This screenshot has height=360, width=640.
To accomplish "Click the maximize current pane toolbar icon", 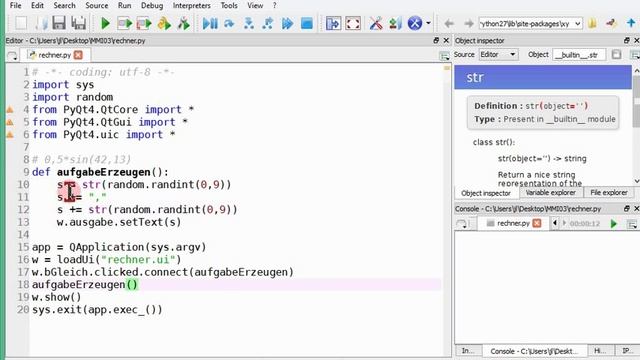I will 333,23.
